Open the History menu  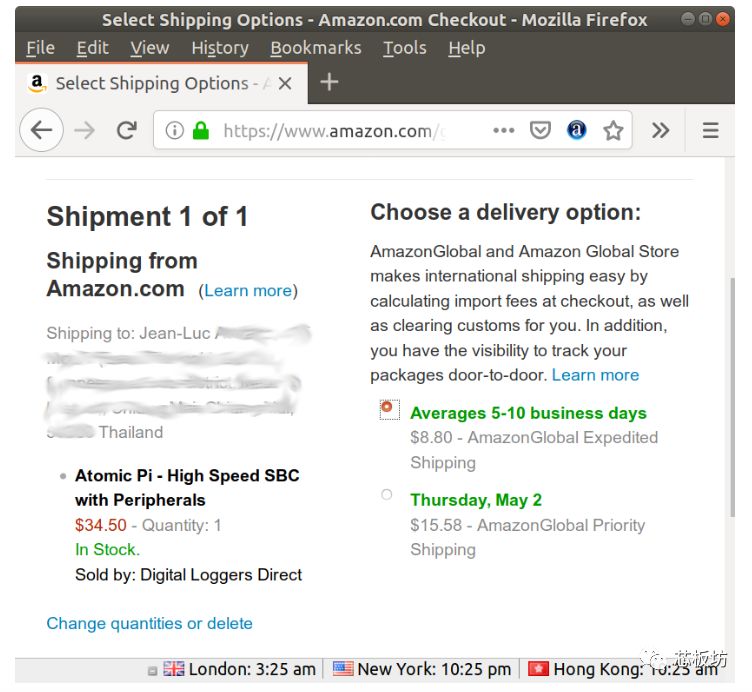[x=220, y=48]
